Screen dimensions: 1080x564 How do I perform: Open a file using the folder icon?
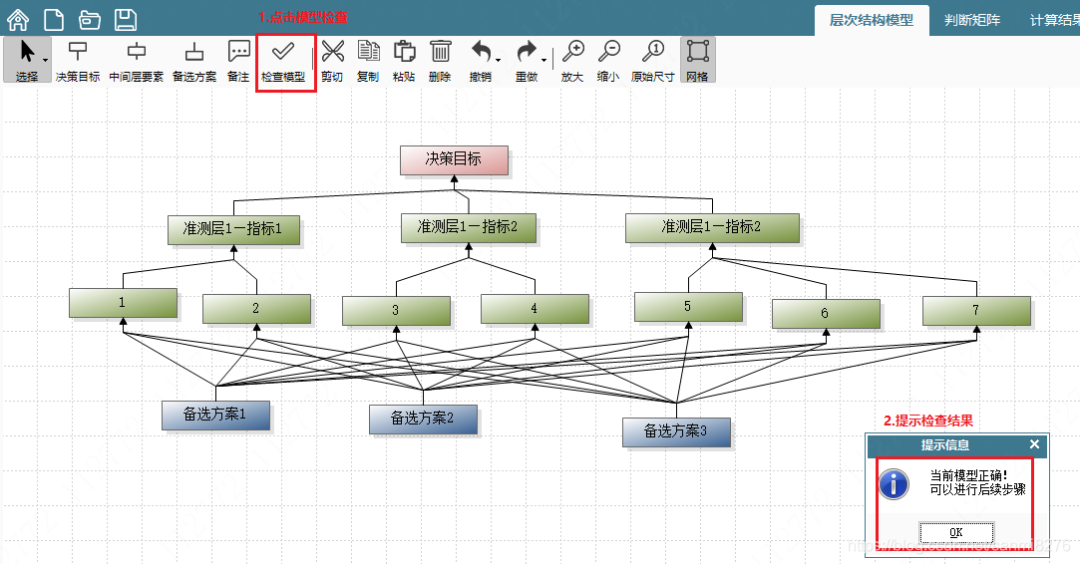pos(90,21)
